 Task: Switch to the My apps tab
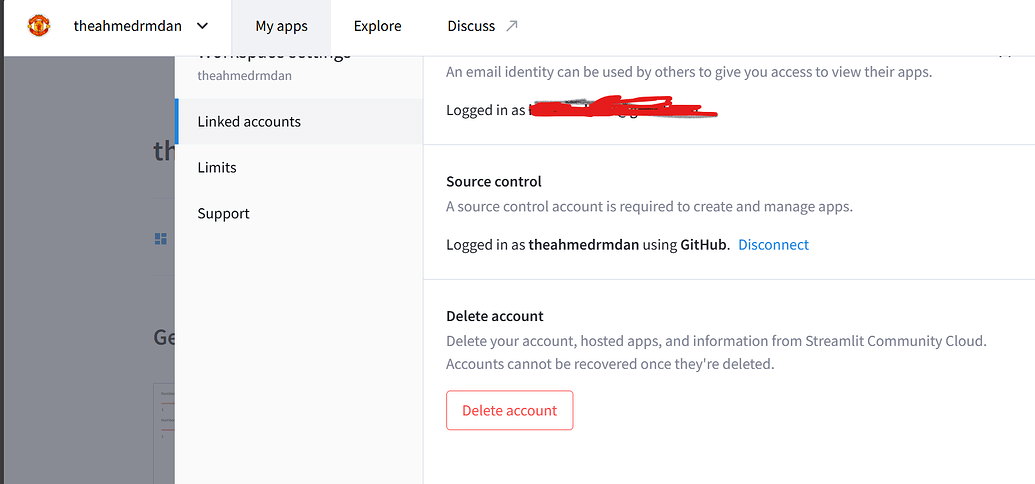pyautogui.click(x=281, y=26)
